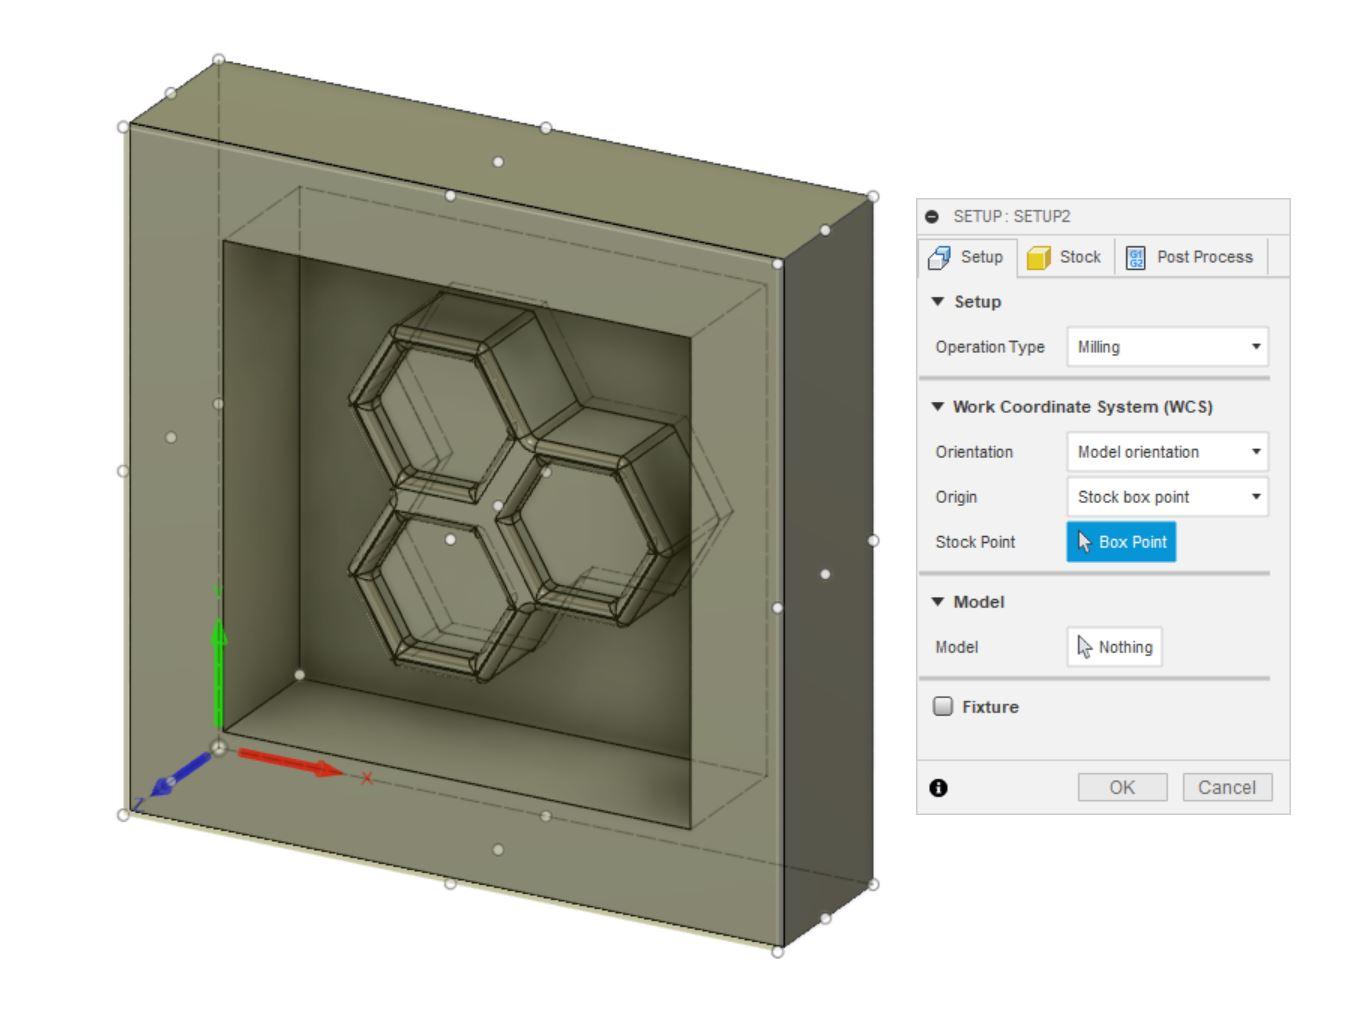
Task: Click the Stock tab's yellow cube icon
Action: 1039,258
